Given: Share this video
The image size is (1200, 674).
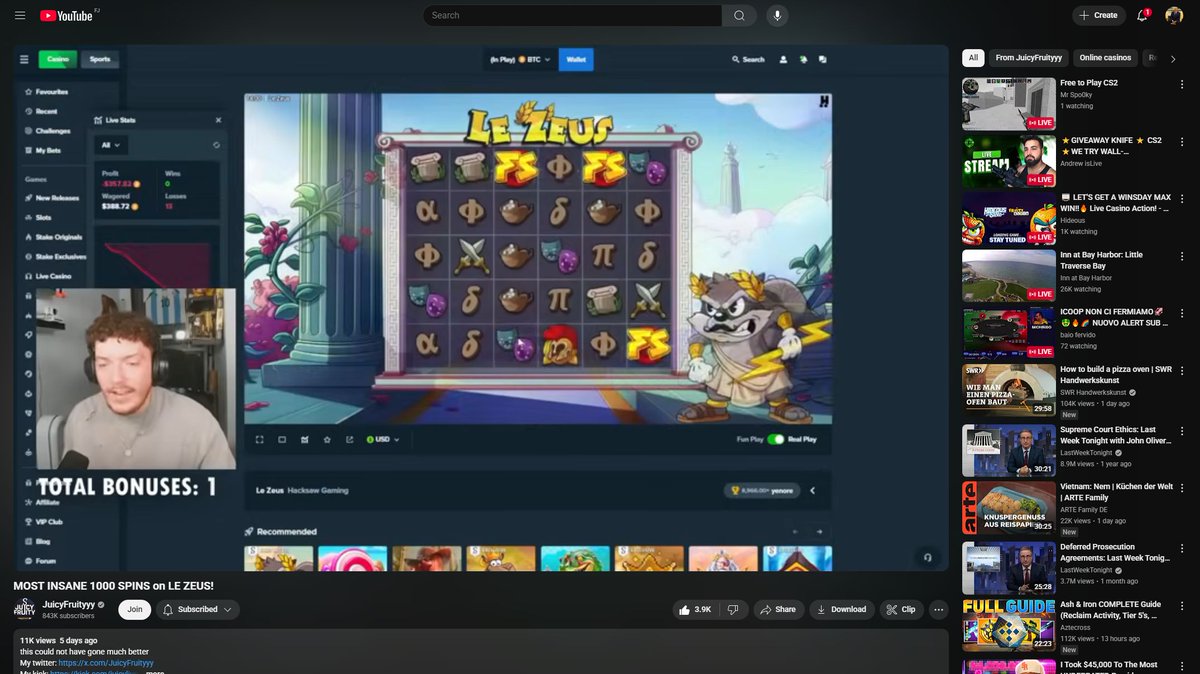Looking at the screenshot, I should [778, 609].
